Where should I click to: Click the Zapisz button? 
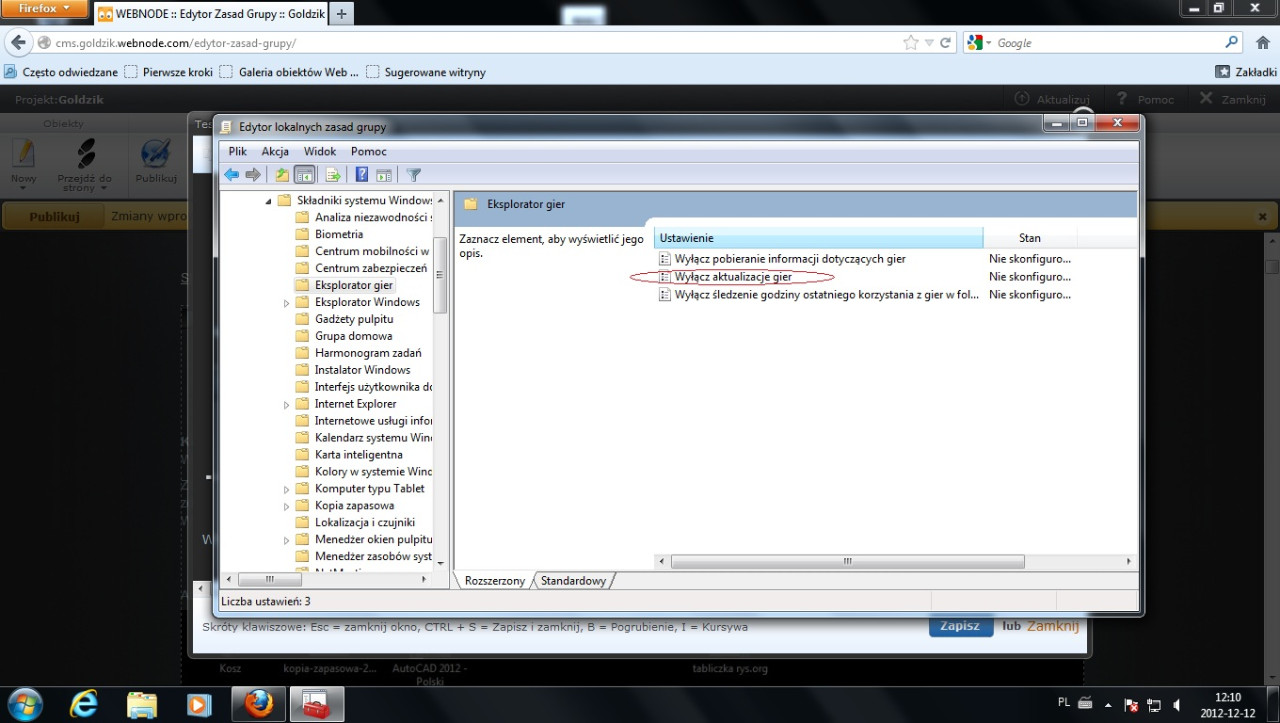point(960,626)
